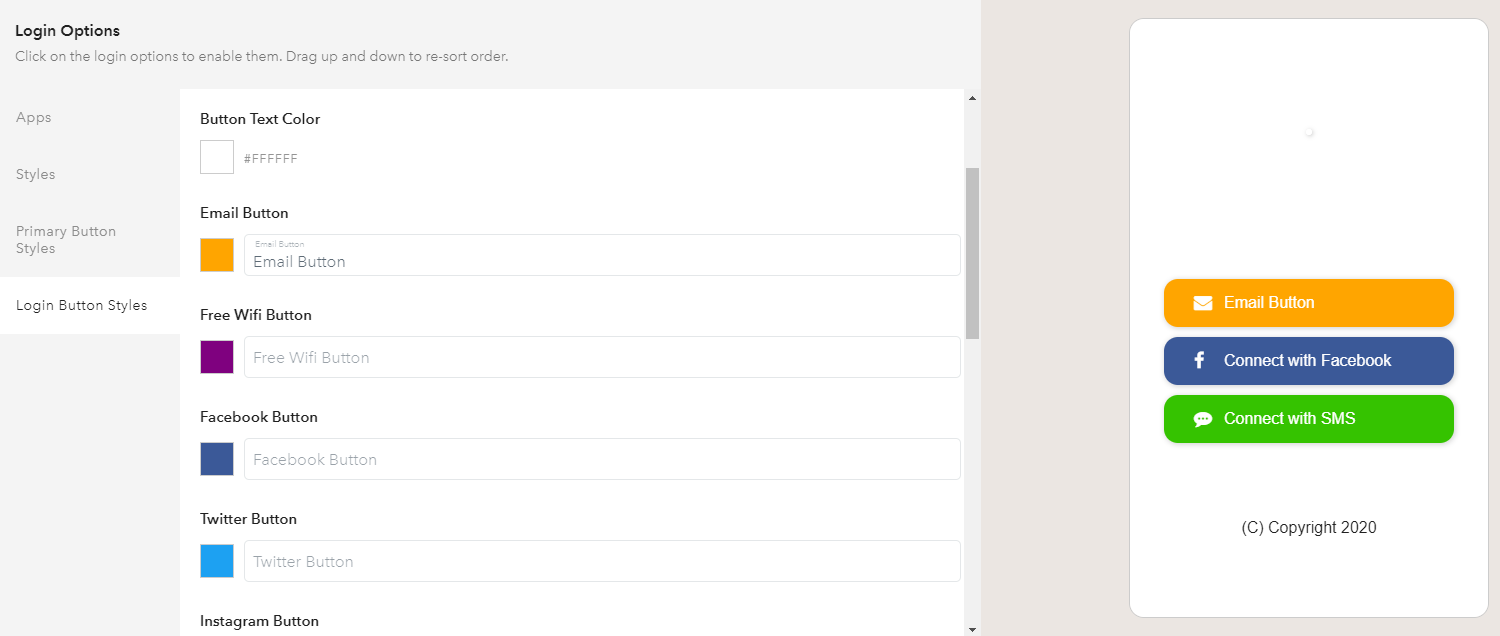Pick the orange Email Button color swatch
This screenshot has height=636, width=1500.
click(x=217, y=255)
